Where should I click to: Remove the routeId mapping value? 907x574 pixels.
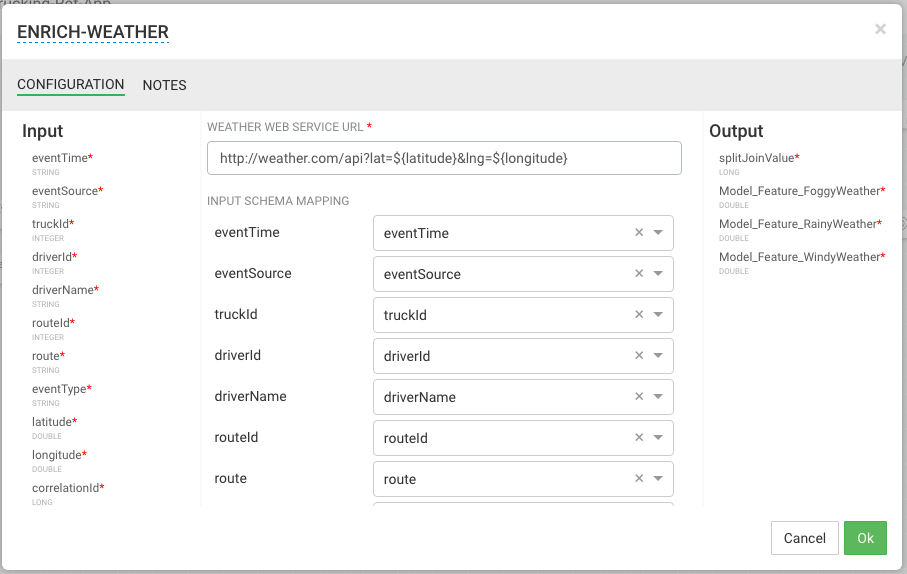[639, 438]
